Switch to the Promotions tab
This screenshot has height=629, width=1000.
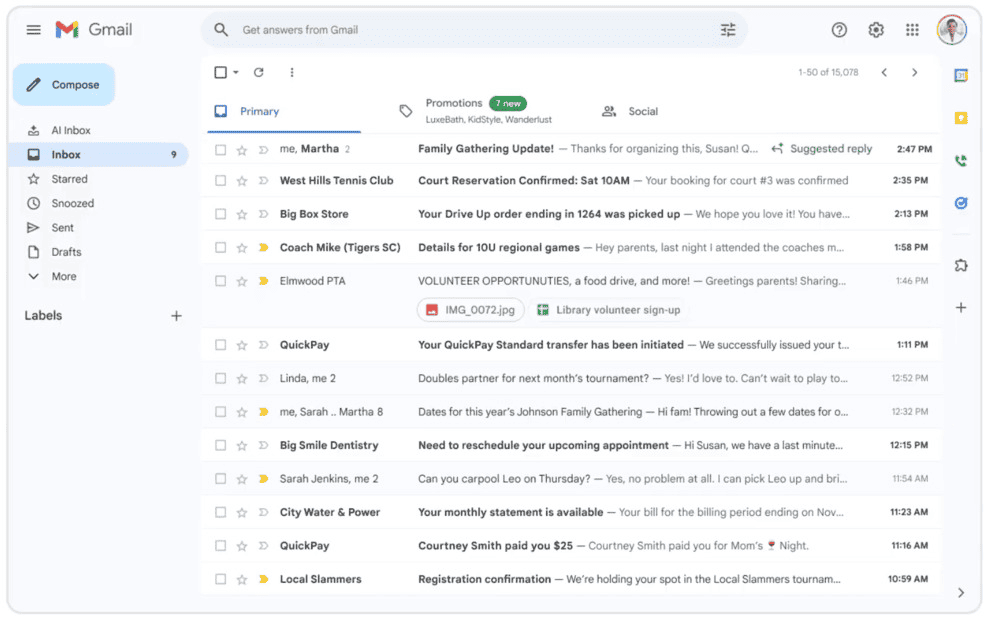pos(454,110)
